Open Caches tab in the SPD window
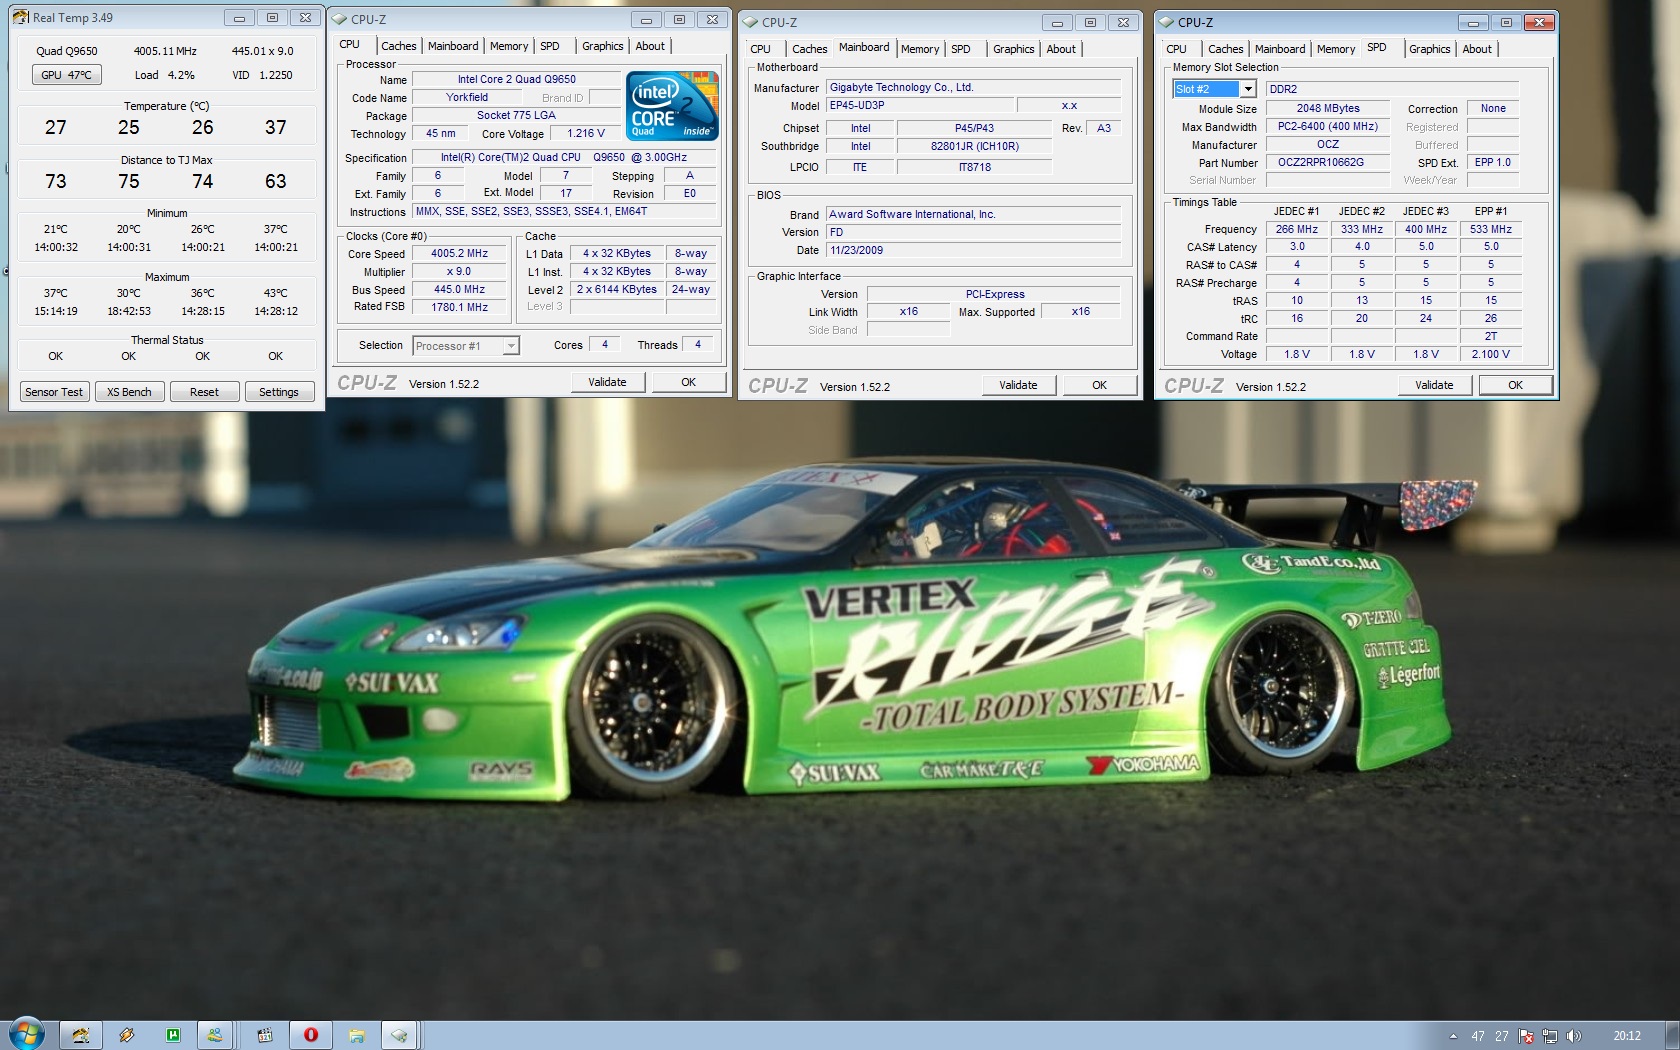Image resolution: width=1680 pixels, height=1050 pixels. (x=1225, y=49)
